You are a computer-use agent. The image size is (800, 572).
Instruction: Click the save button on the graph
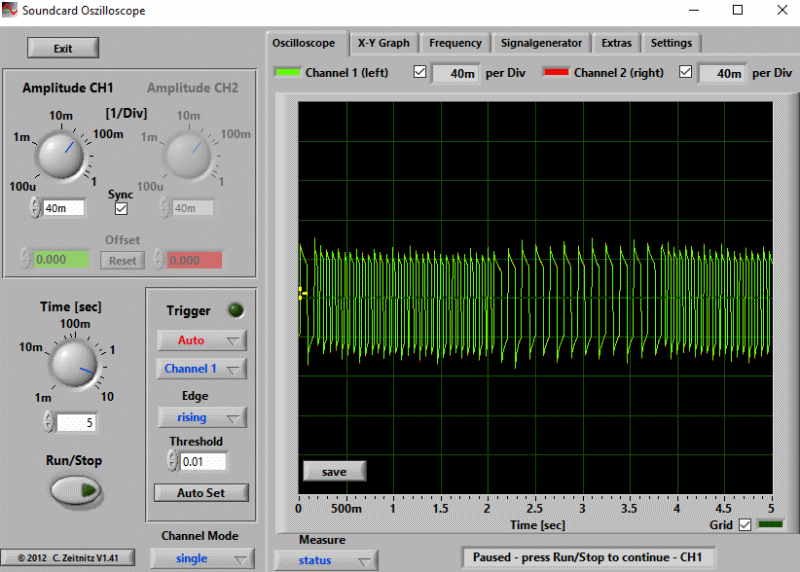334,472
